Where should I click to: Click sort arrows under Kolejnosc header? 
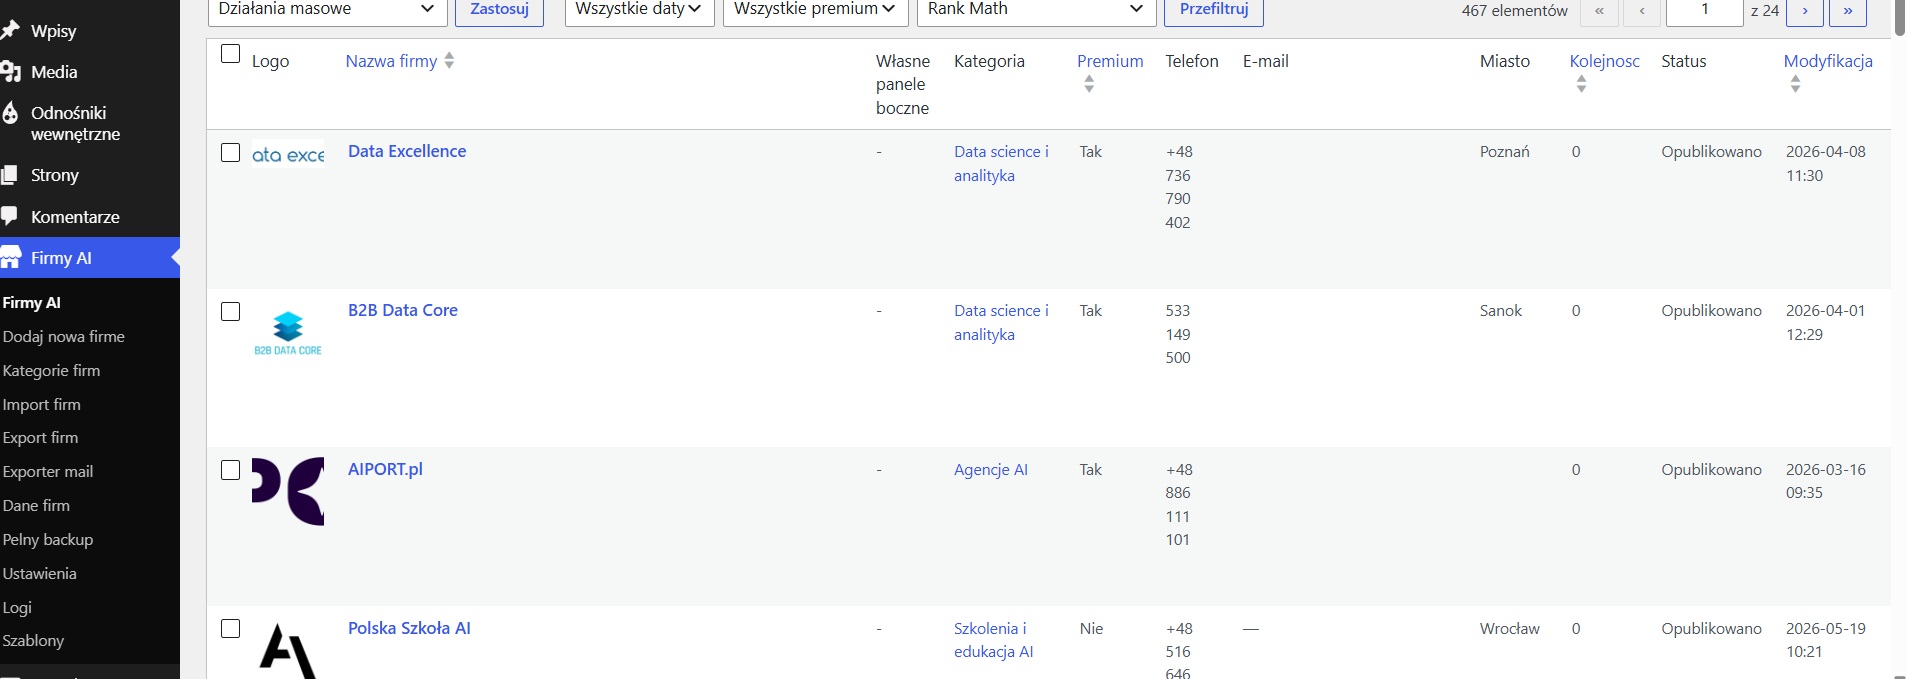point(1581,85)
